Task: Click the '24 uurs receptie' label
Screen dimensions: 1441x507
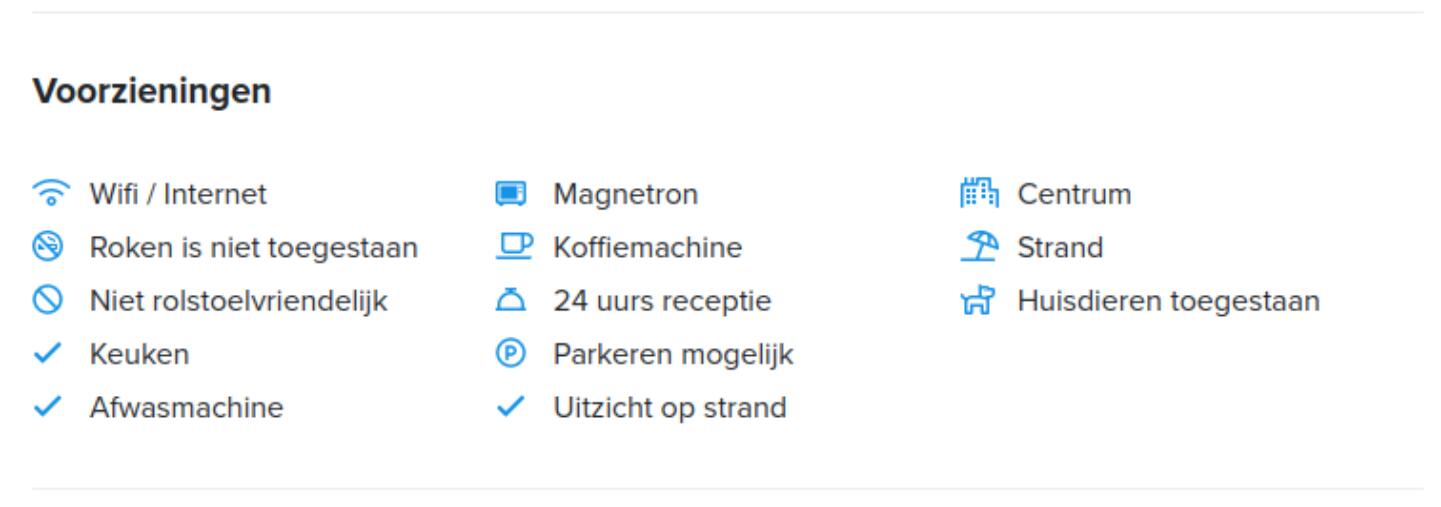Action: pos(662,301)
